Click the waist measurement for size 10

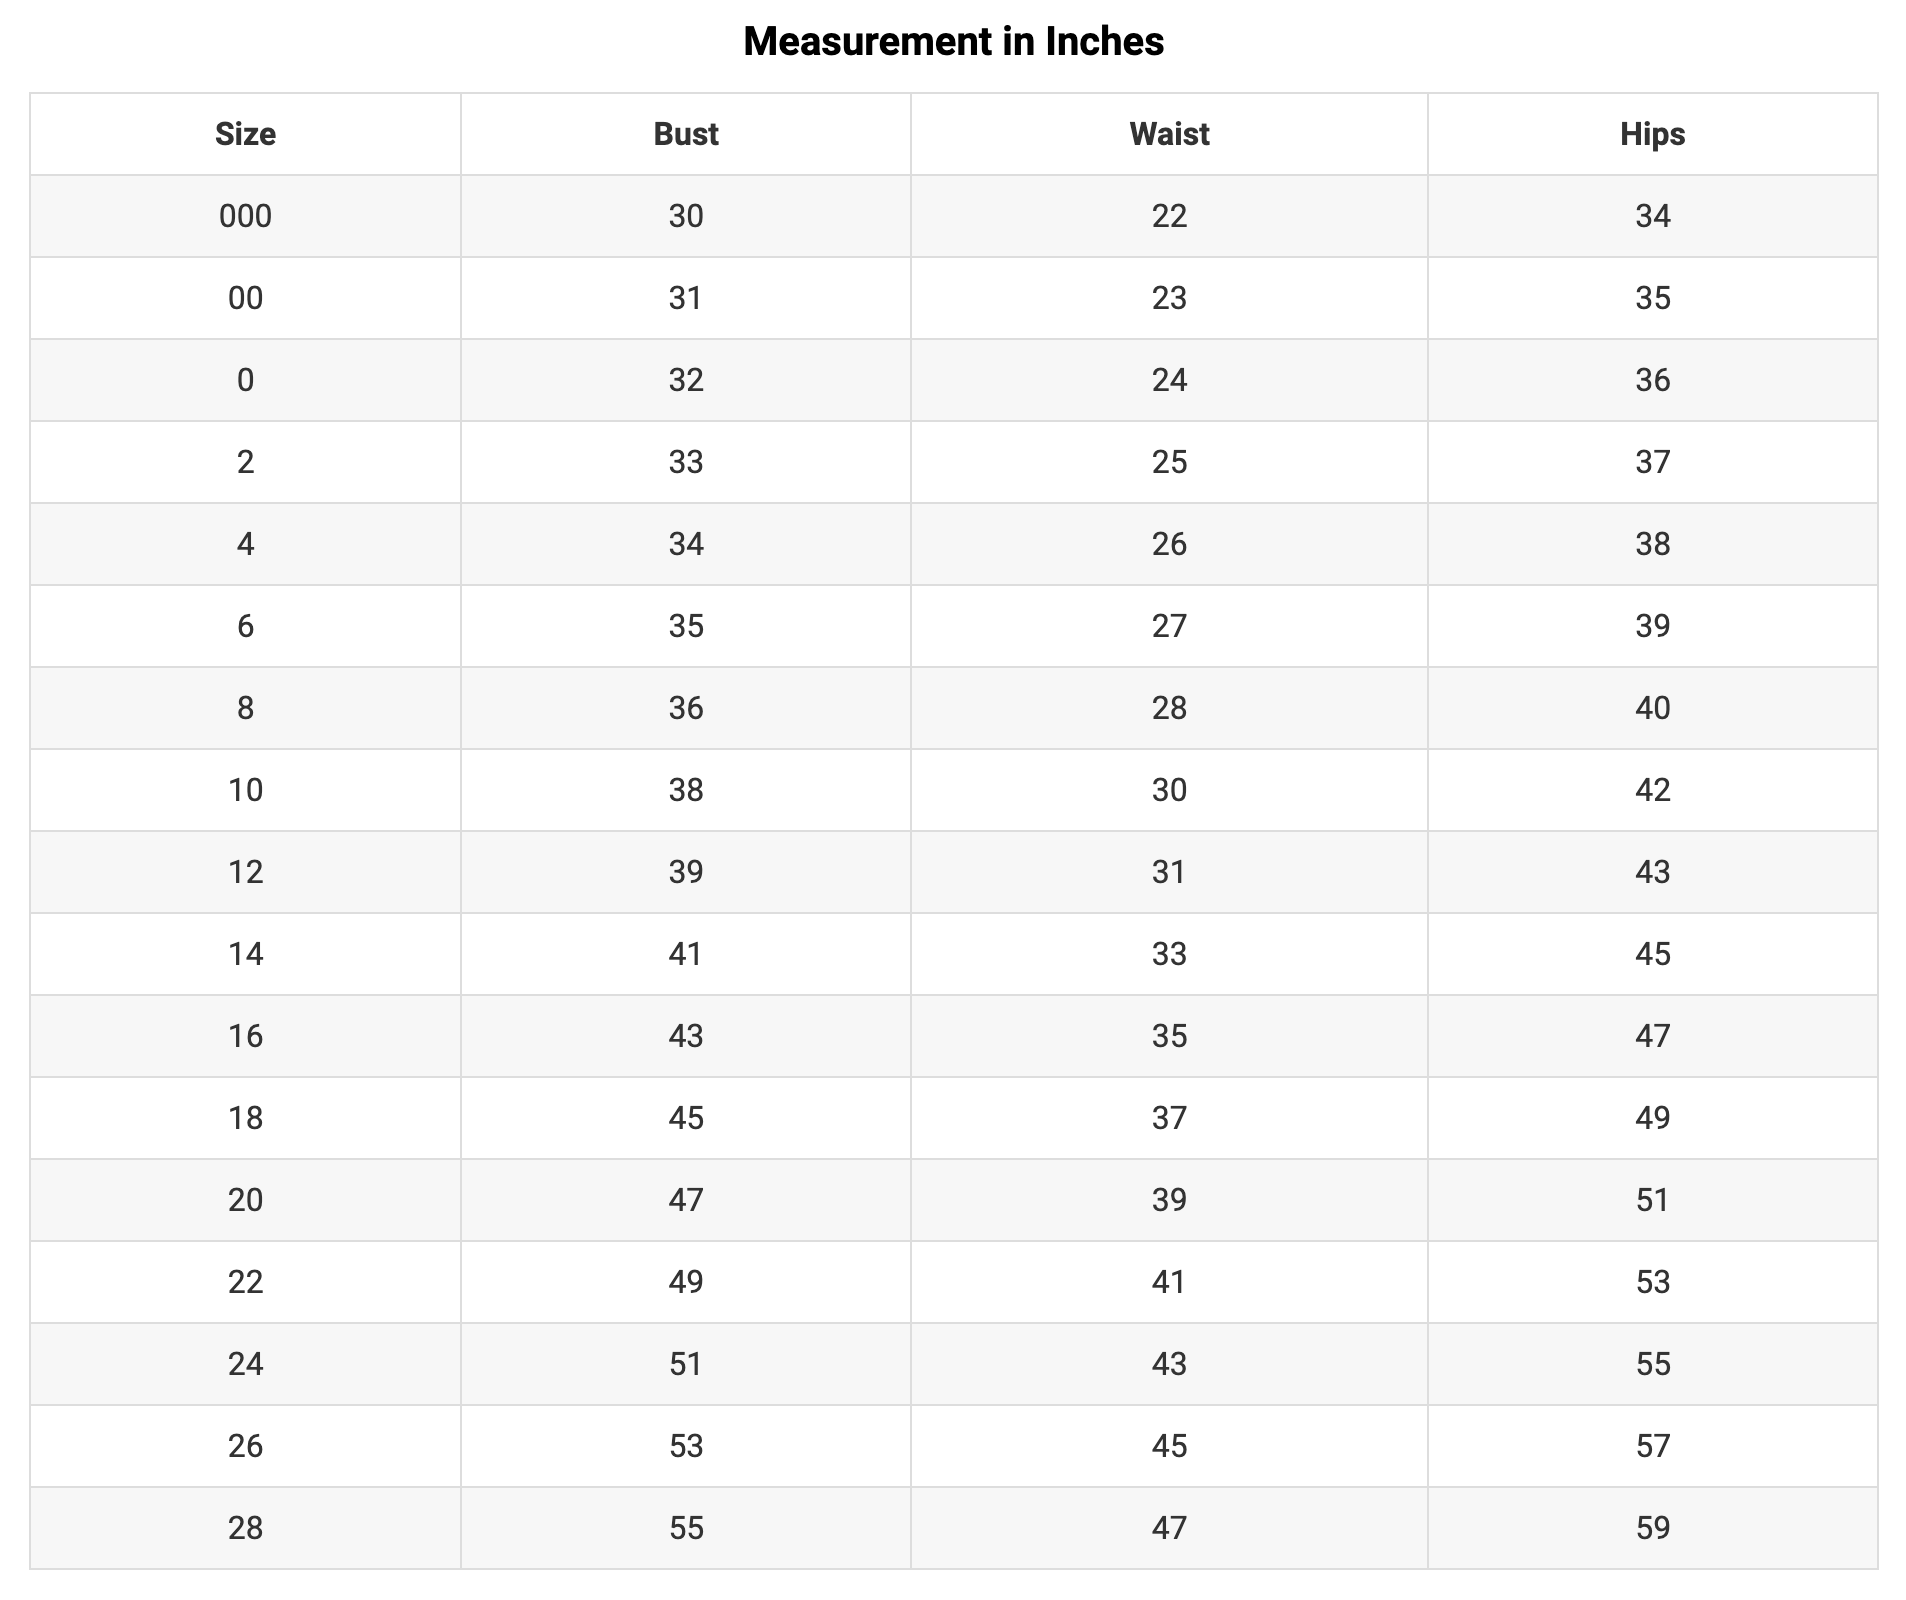tap(1169, 790)
